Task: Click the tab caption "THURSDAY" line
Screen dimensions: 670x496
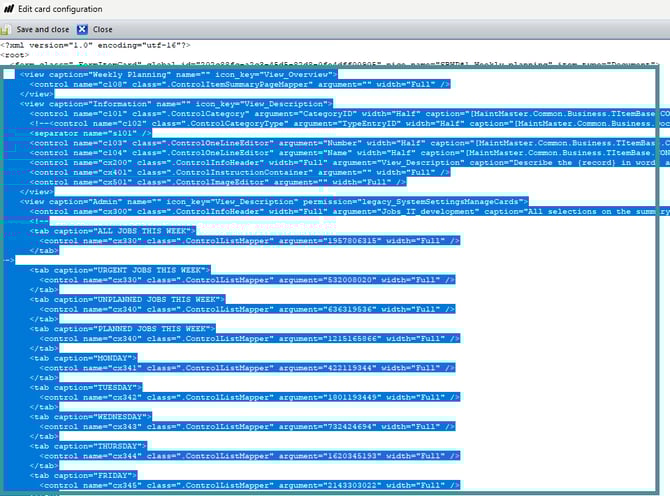Action: click(x=88, y=446)
